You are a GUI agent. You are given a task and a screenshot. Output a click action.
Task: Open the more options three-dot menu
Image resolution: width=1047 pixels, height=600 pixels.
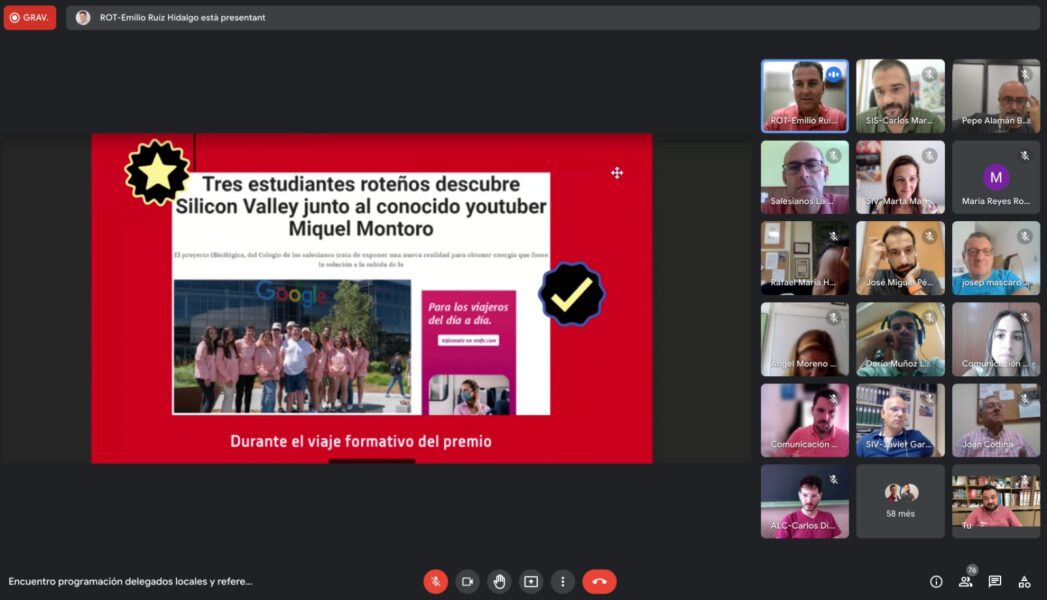[x=563, y=581]
